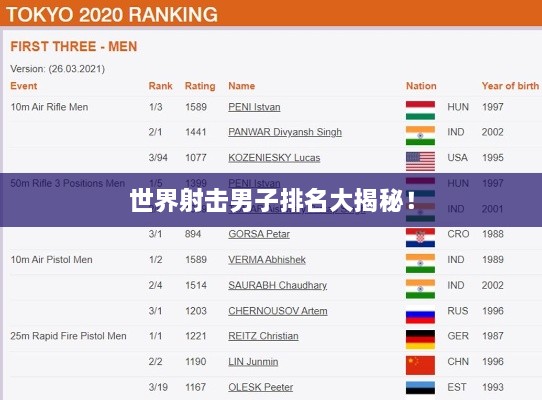542x400 pixels.
Task: Open LIN Junmin athlete link
Action: [253, 362]
